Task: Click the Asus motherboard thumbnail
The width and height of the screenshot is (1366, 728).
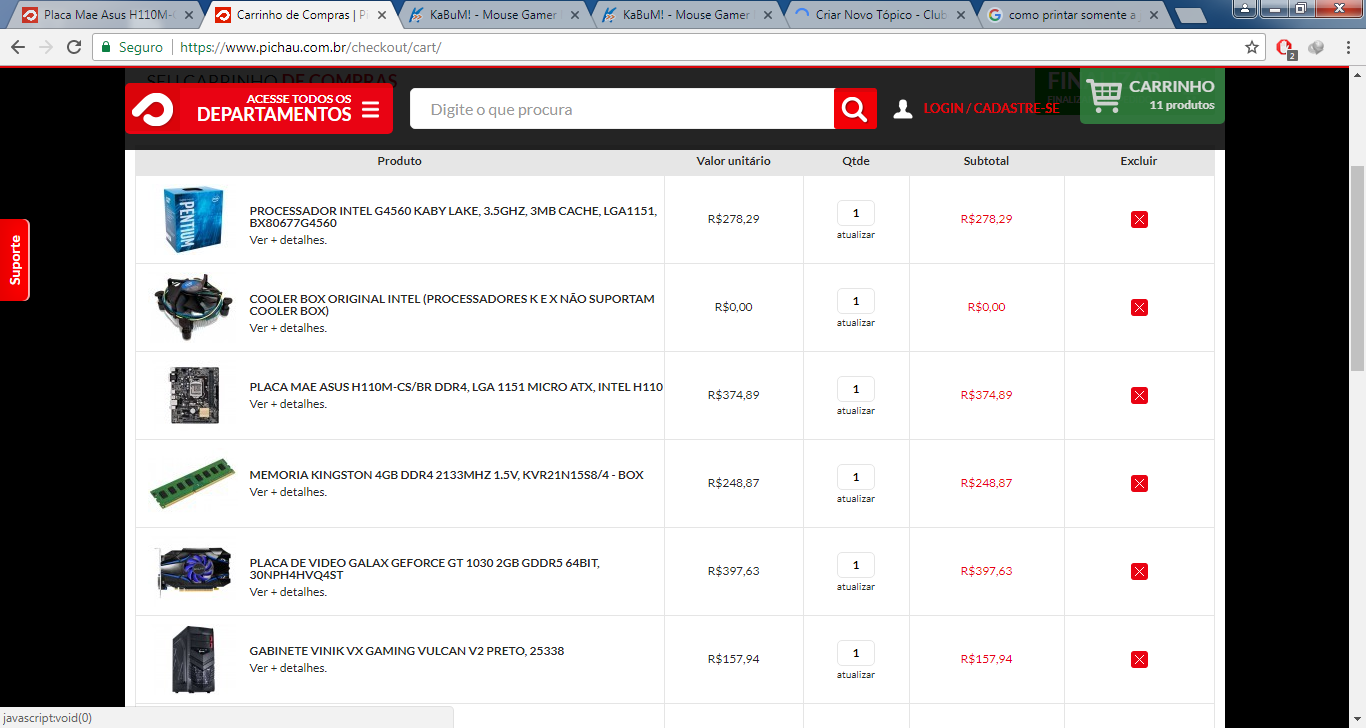Action: (x=194, y=395)
